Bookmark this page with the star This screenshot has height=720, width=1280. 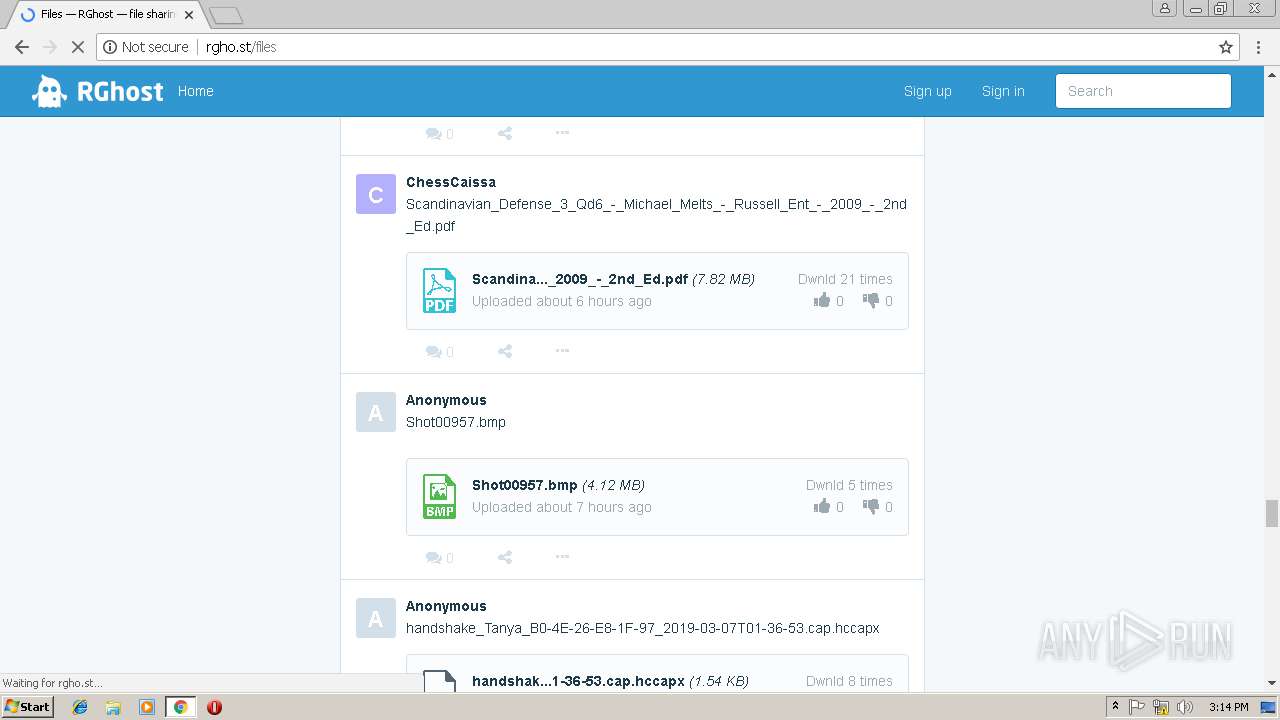tap(1225, 47)
